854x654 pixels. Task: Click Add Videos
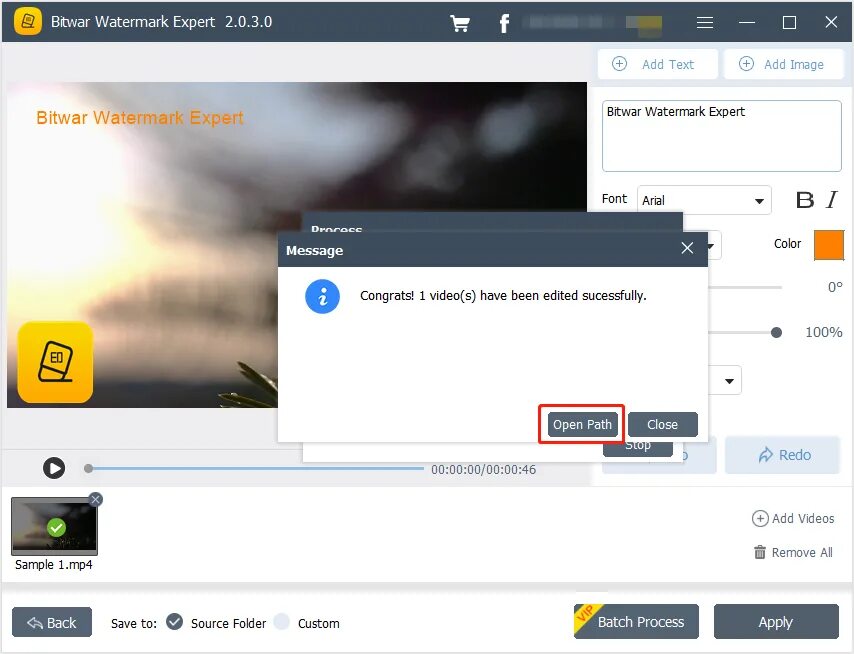(x=793, y=518)
